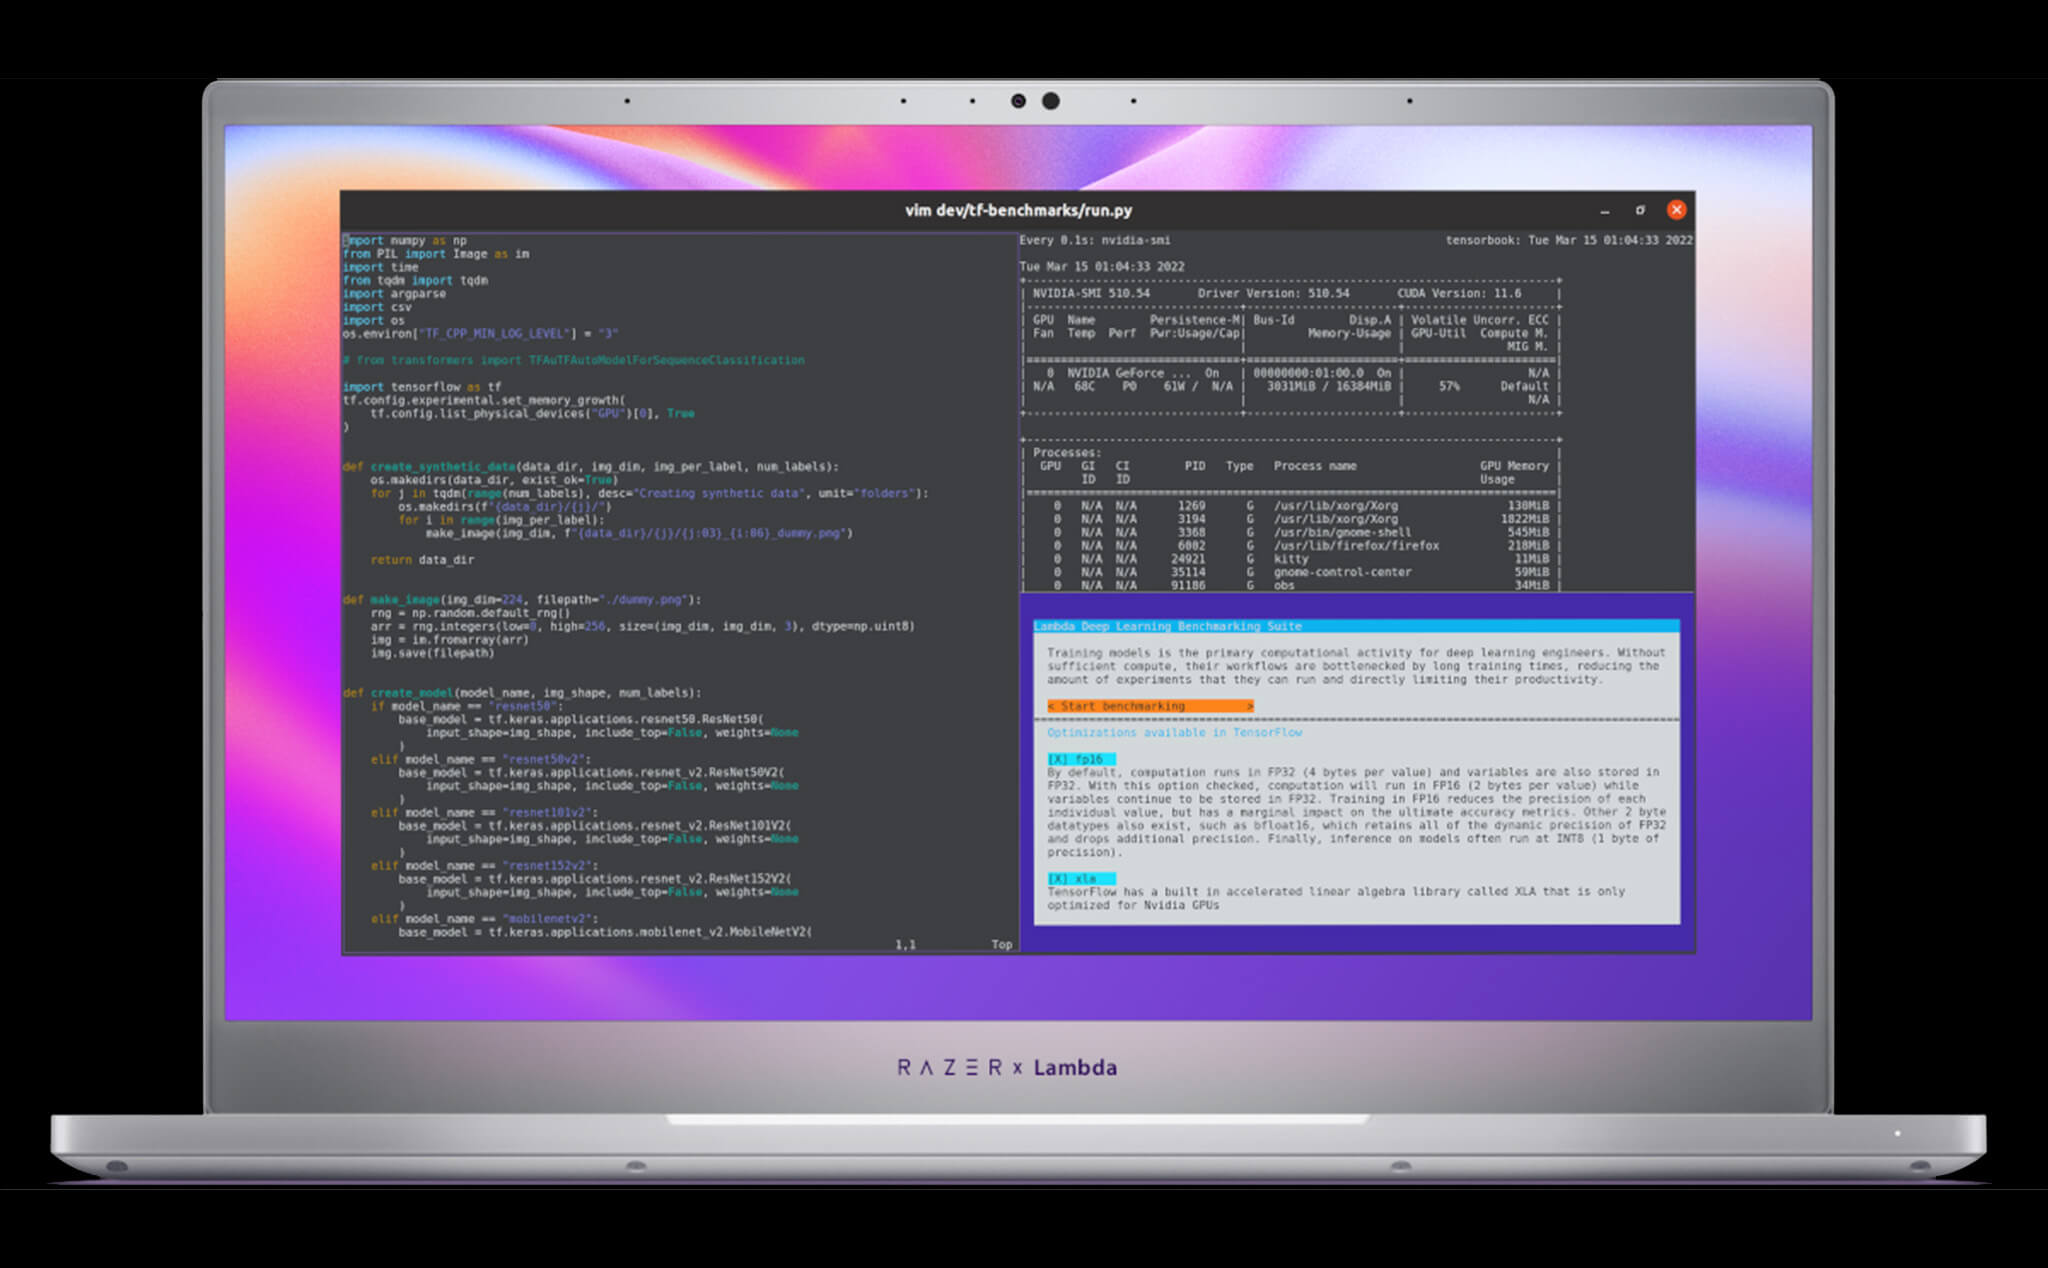Click the vim cursor position indicator 1,1

pos(906,945)
